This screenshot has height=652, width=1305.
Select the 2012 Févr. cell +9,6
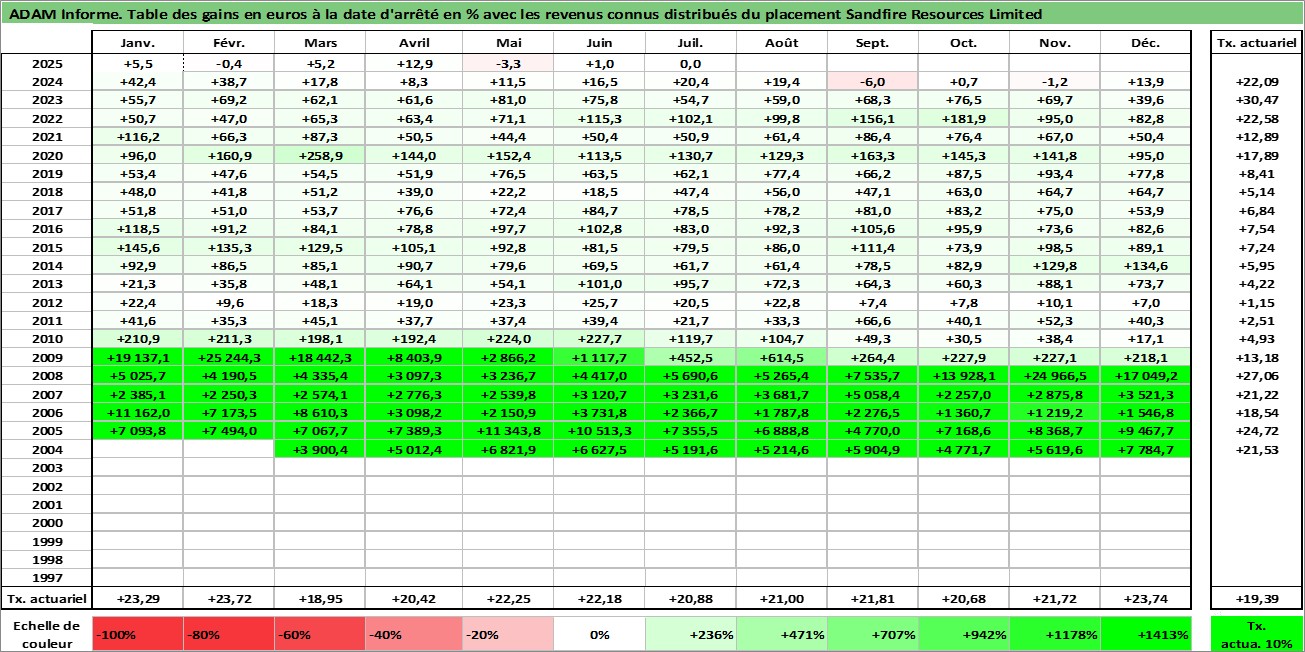[229, 303]
